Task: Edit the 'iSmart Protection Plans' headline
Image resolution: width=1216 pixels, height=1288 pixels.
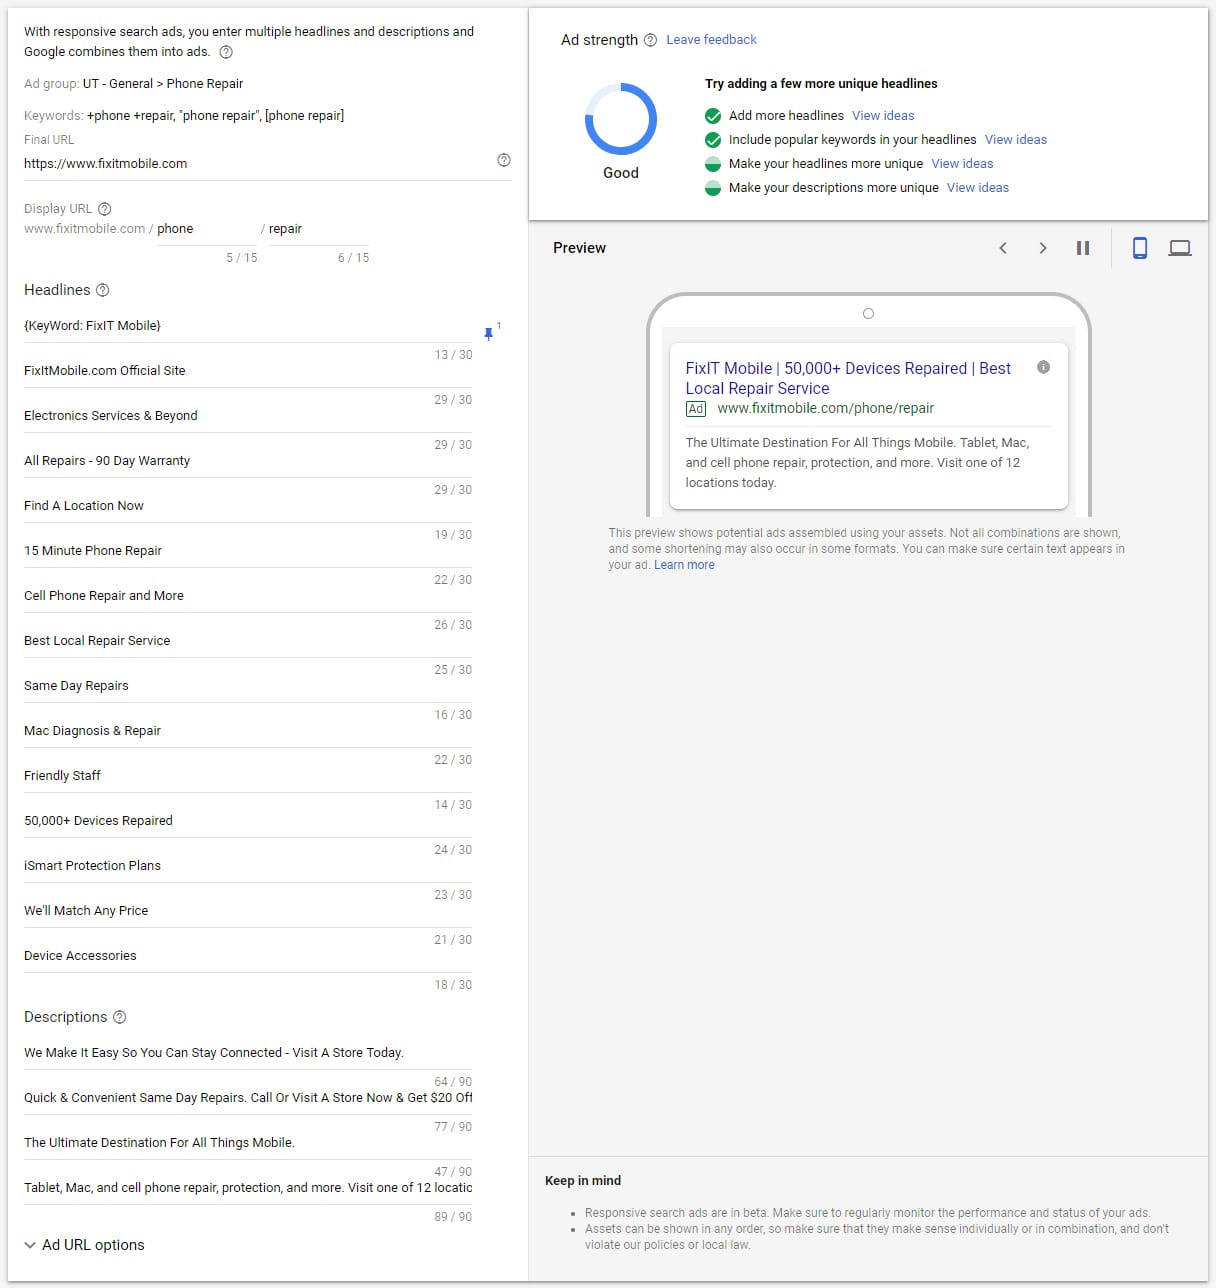Action: (248, 866)
